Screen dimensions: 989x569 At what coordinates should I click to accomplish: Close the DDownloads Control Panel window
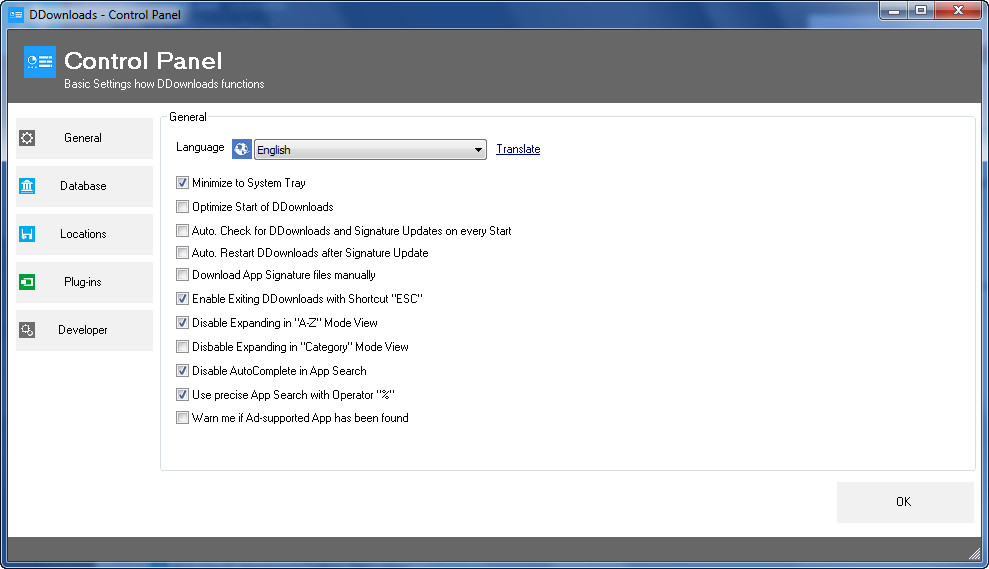click(x=958, y=11)
